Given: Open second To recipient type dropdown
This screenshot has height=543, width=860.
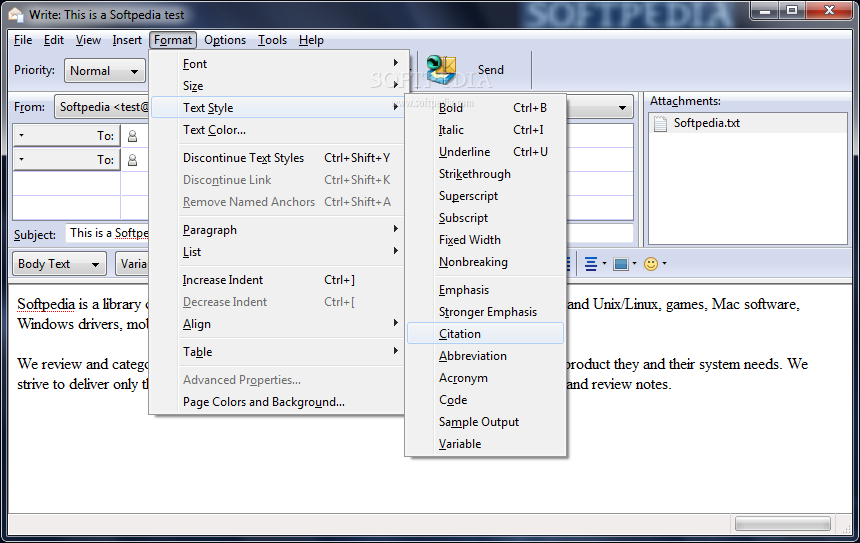Looking at the screenshot, I should coord(66,159).
